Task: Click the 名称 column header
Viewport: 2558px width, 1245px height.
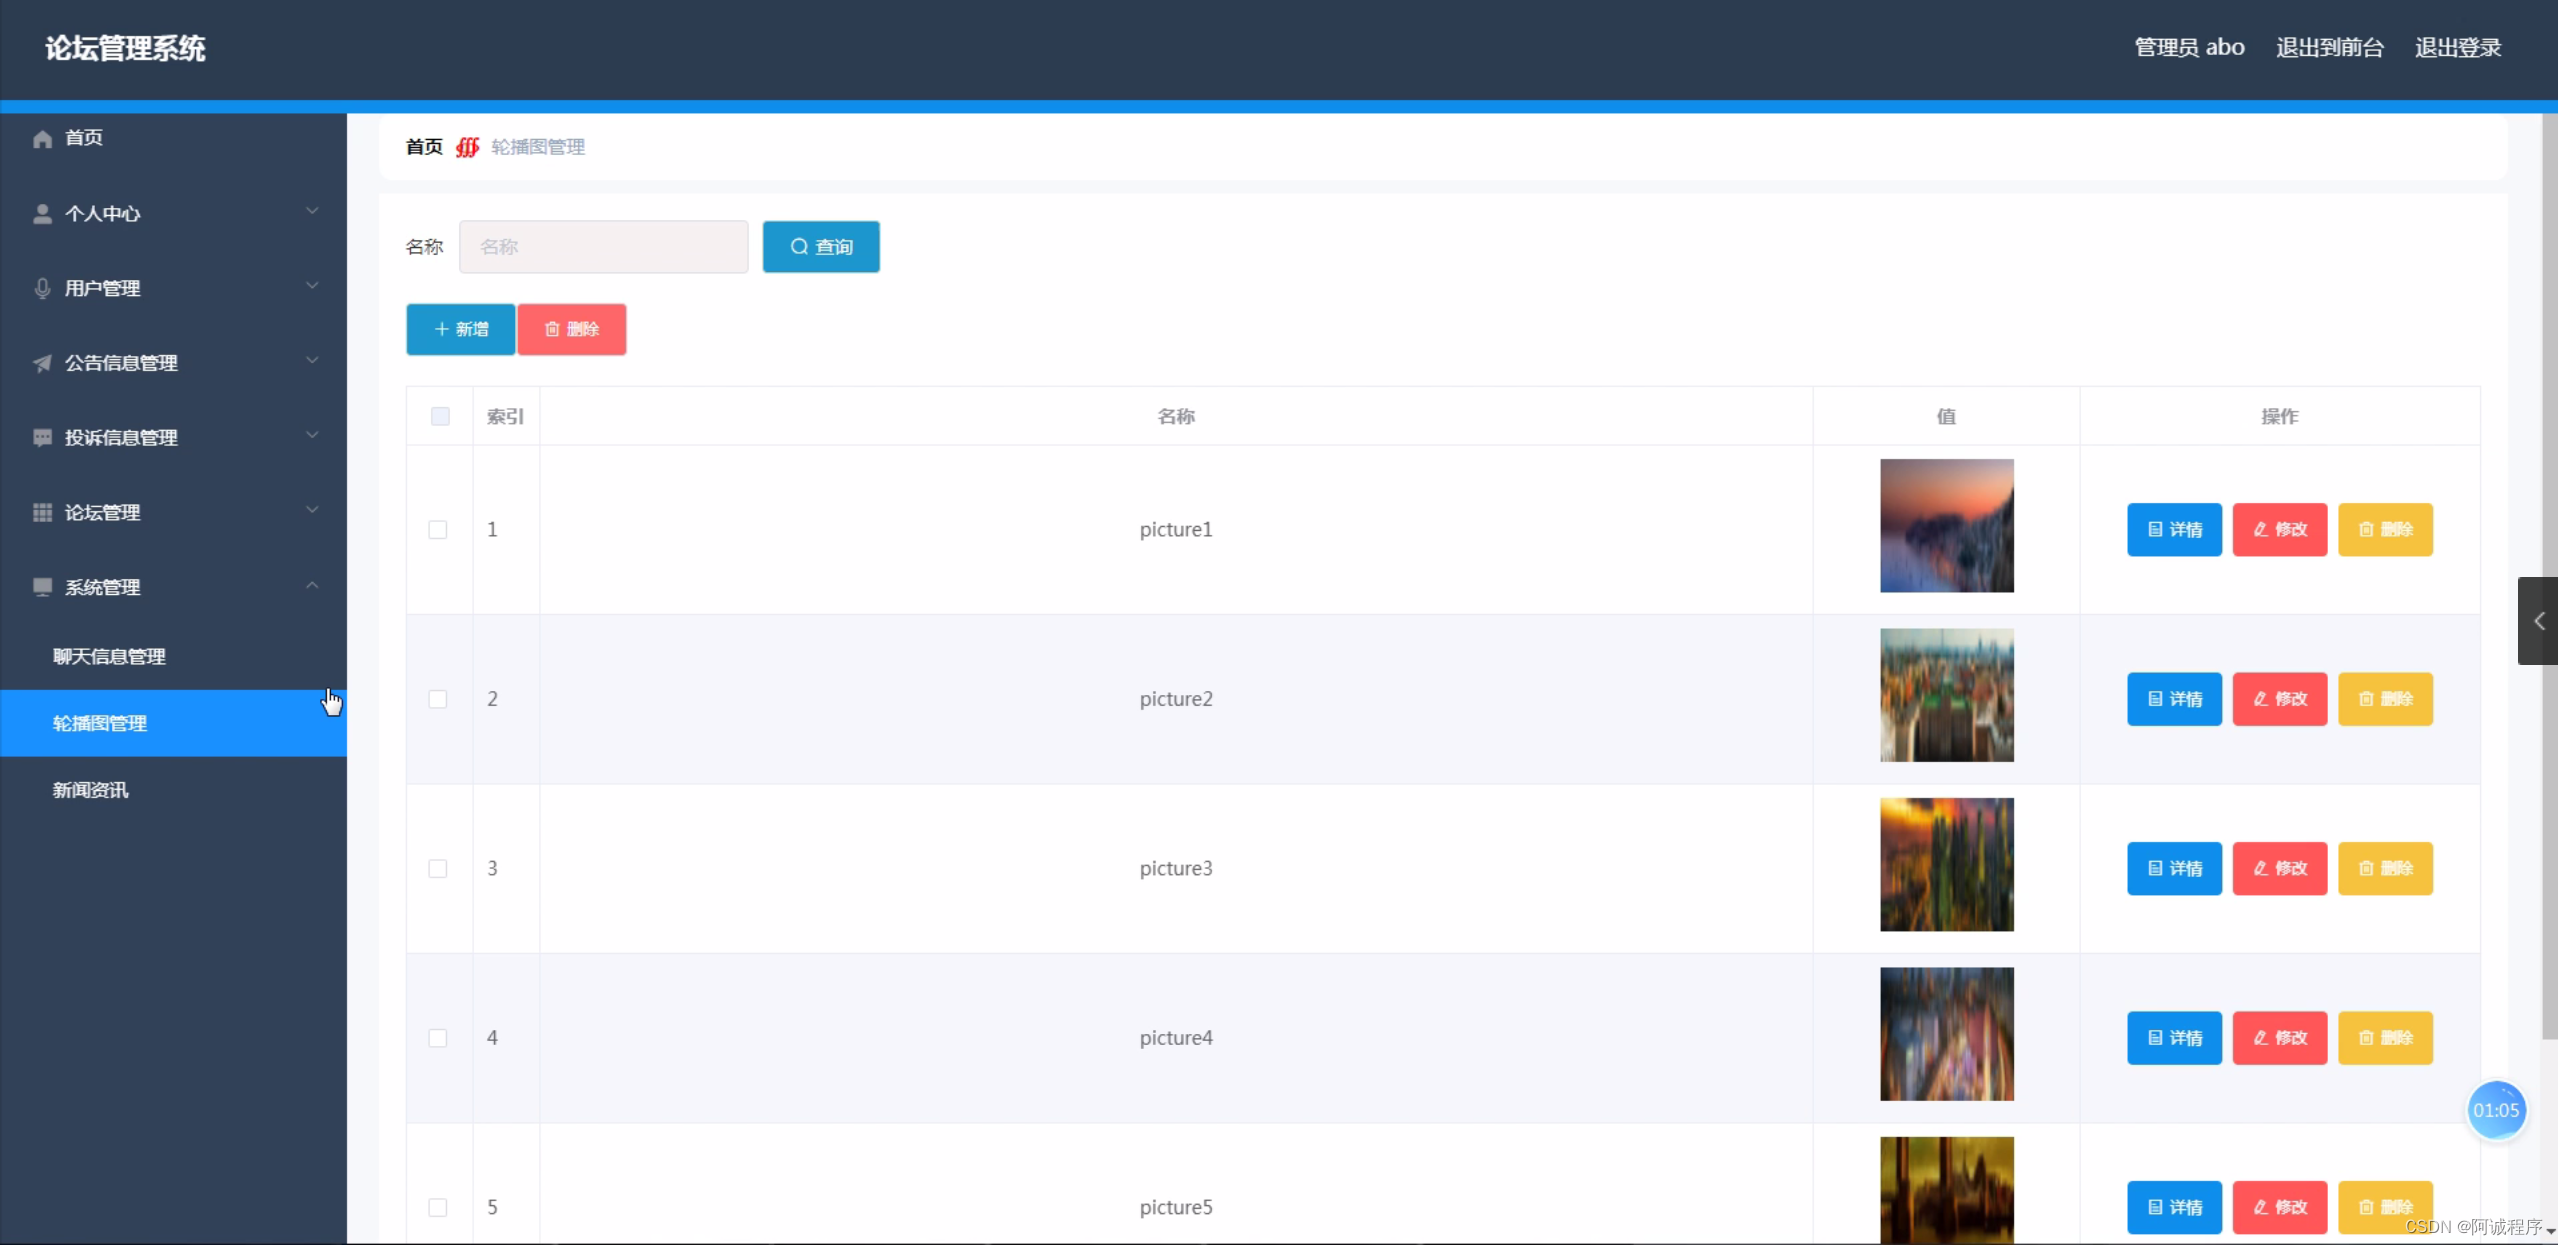Action: click(1176, 416)
